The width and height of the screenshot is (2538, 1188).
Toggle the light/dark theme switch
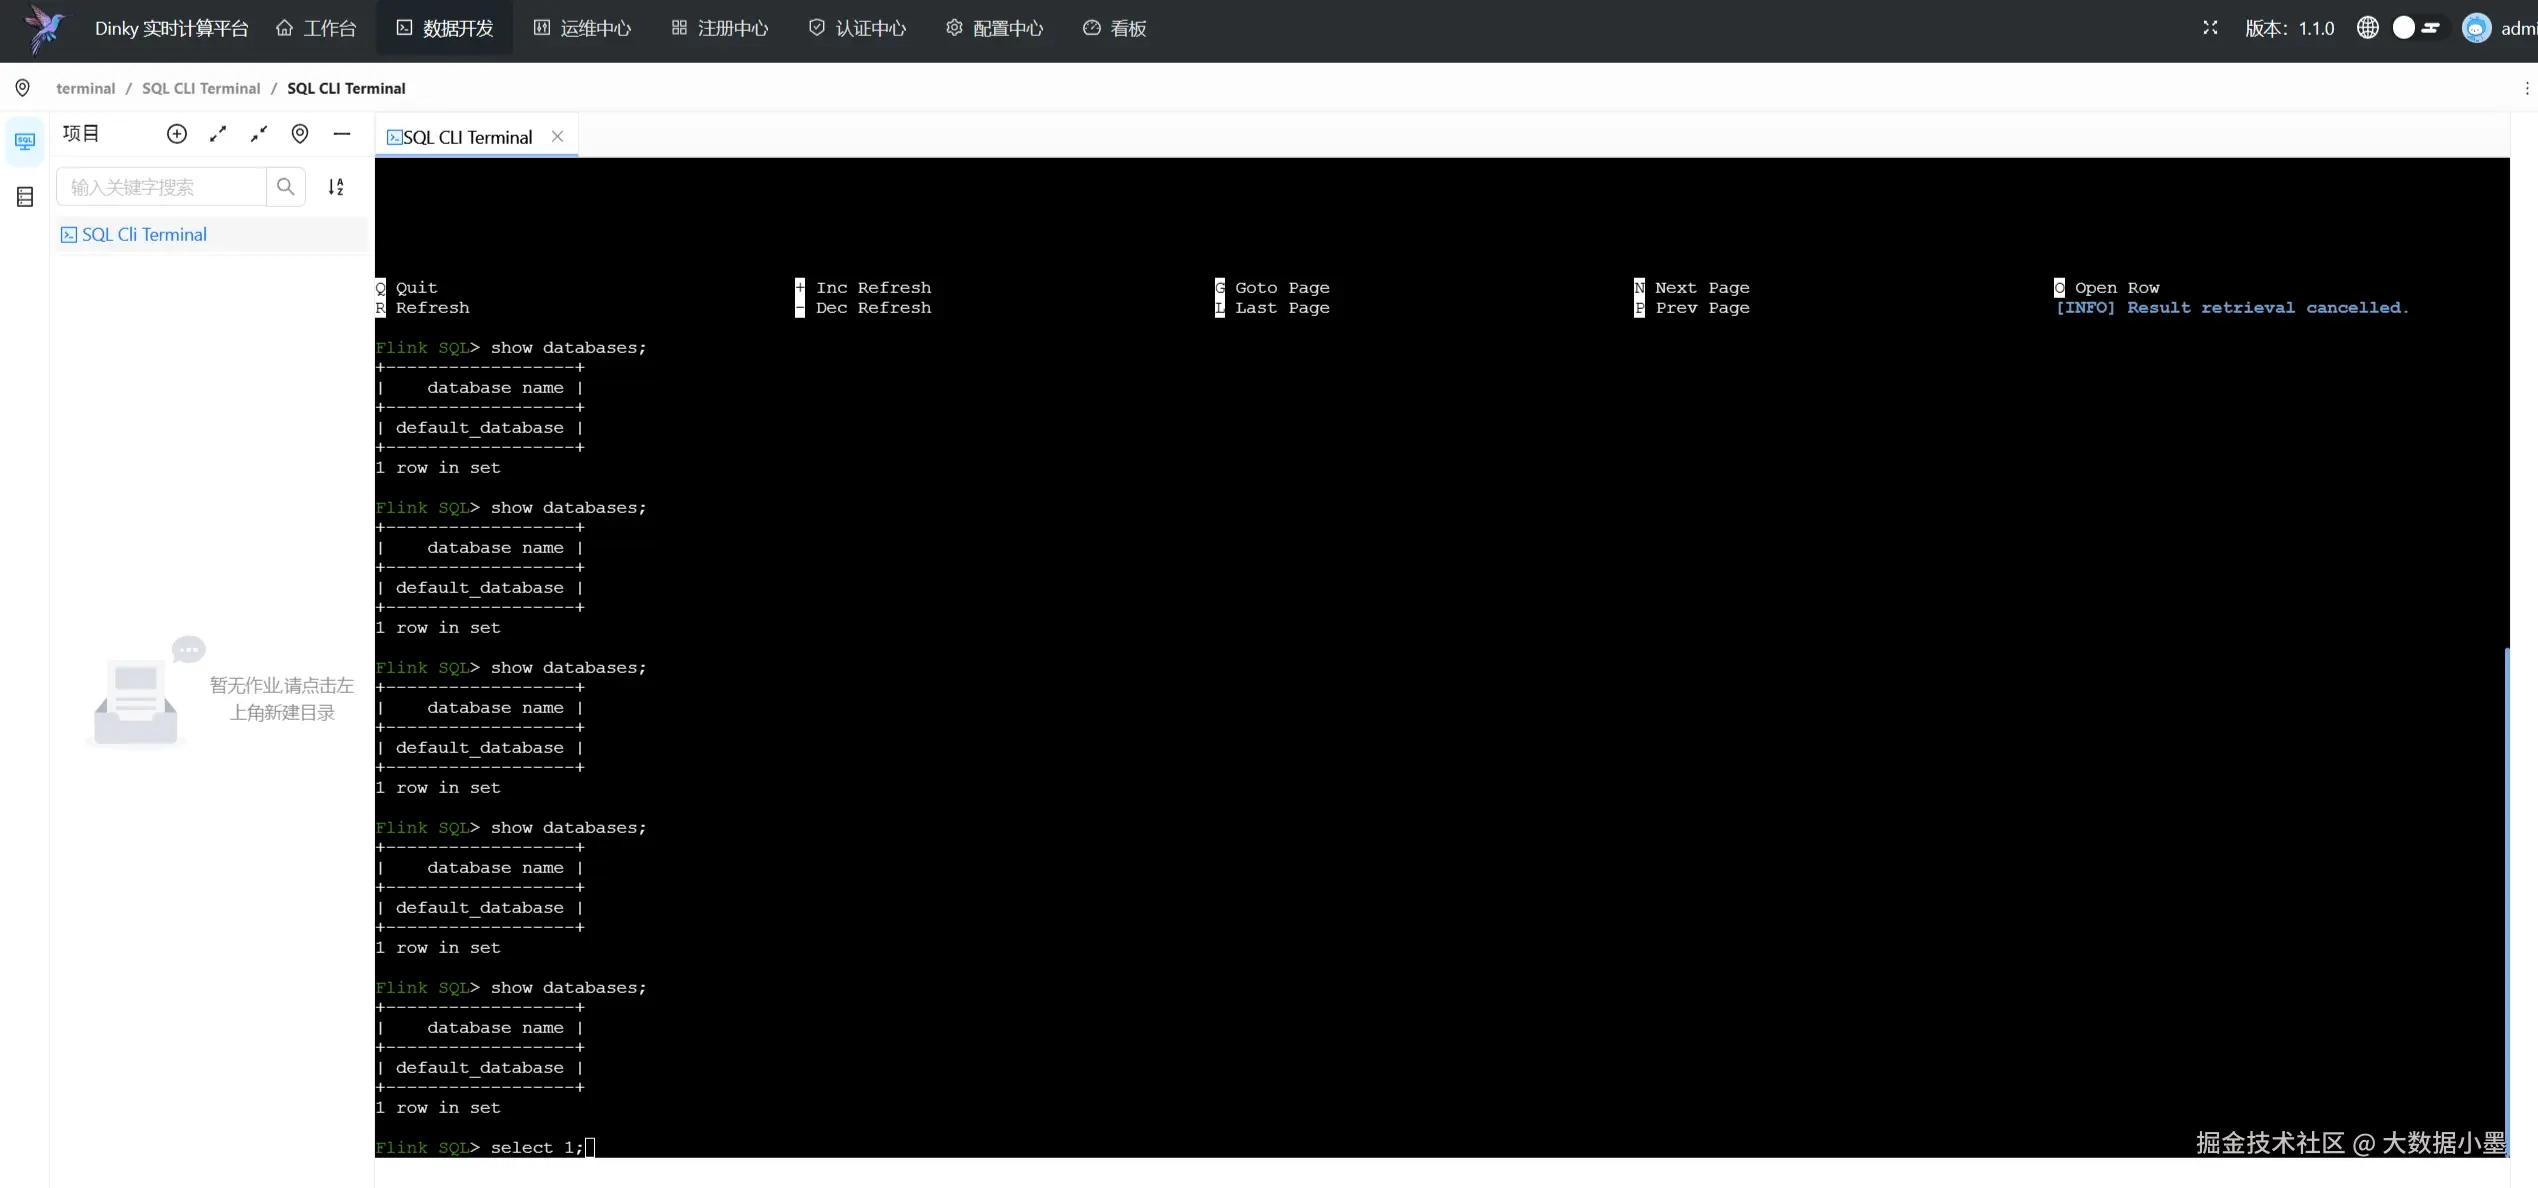[x=2416, y=28]
